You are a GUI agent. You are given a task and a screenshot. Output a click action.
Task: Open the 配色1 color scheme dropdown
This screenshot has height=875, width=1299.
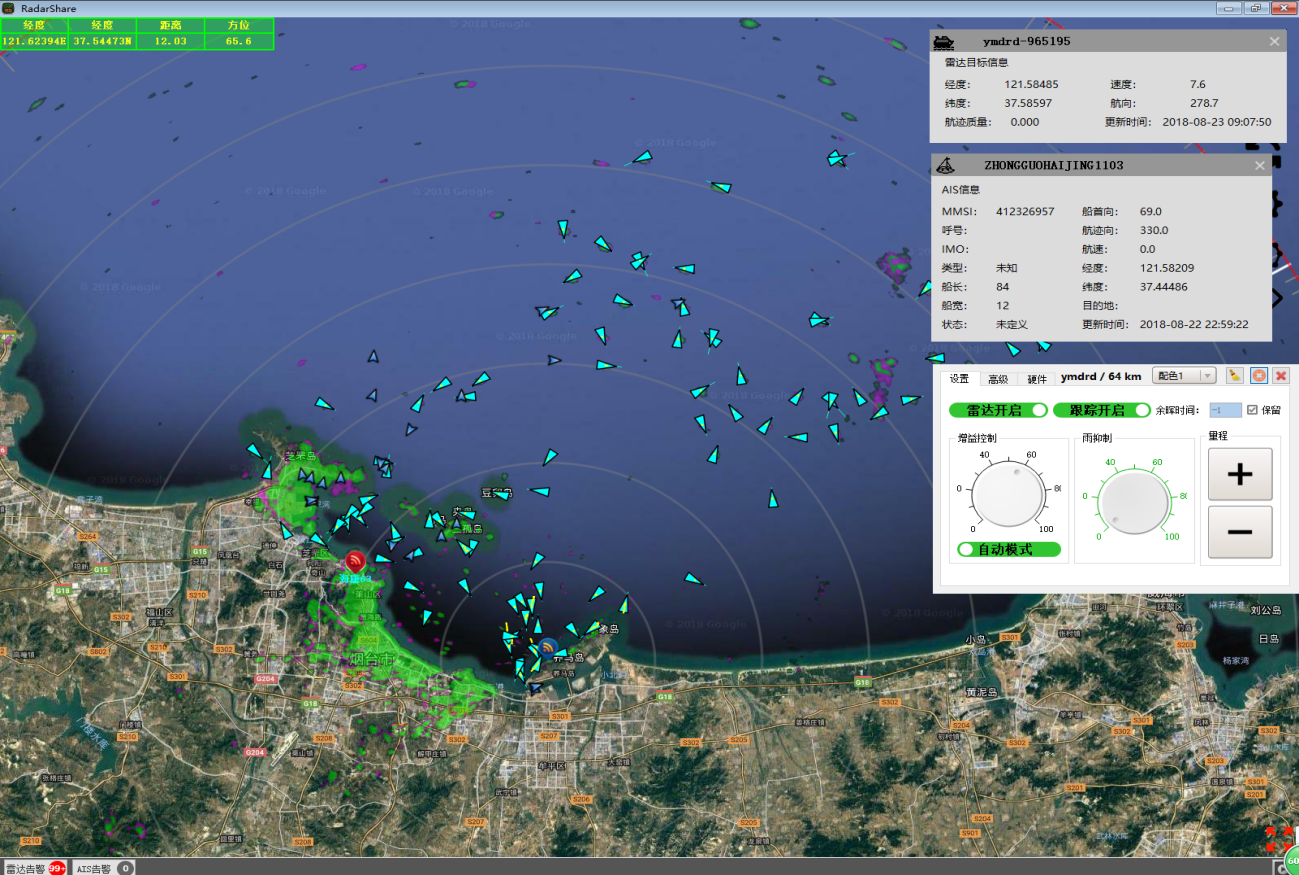click(1184, 376)
